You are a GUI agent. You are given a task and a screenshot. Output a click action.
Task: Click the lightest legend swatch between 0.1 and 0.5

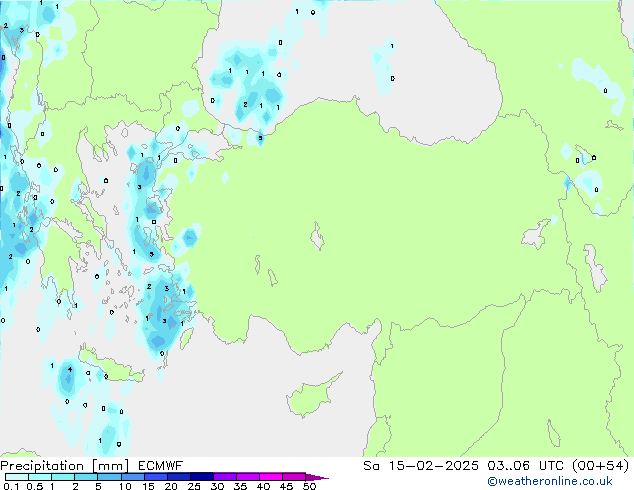pyautogui.click(x=17, y=477)
